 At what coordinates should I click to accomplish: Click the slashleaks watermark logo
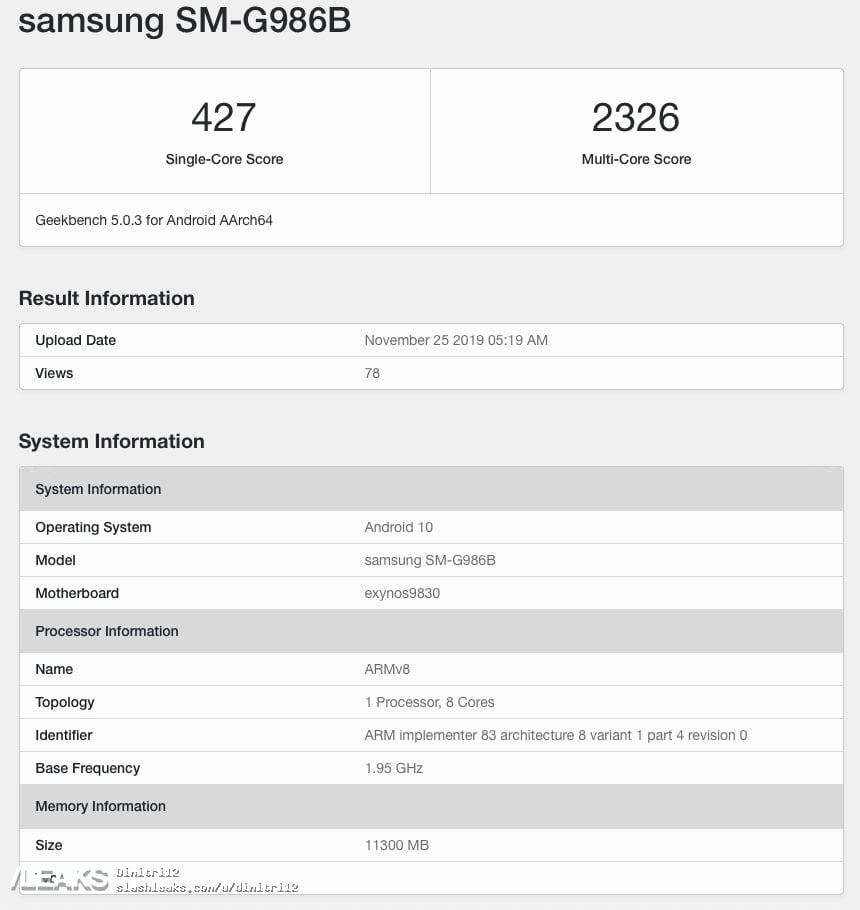click(x=55, y=879)
